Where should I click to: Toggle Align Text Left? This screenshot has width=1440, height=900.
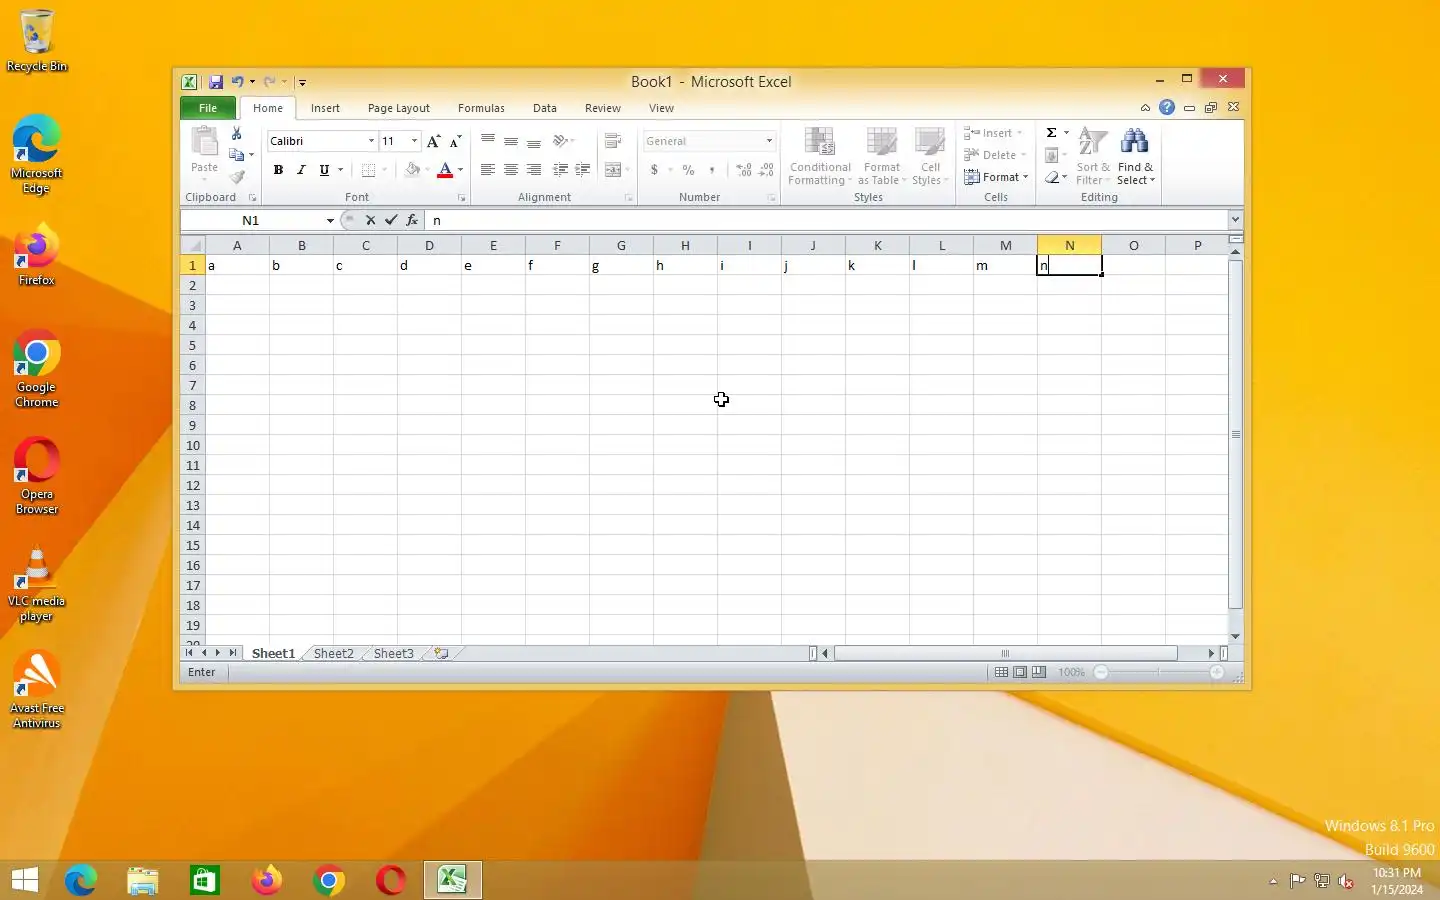[488, 170]
